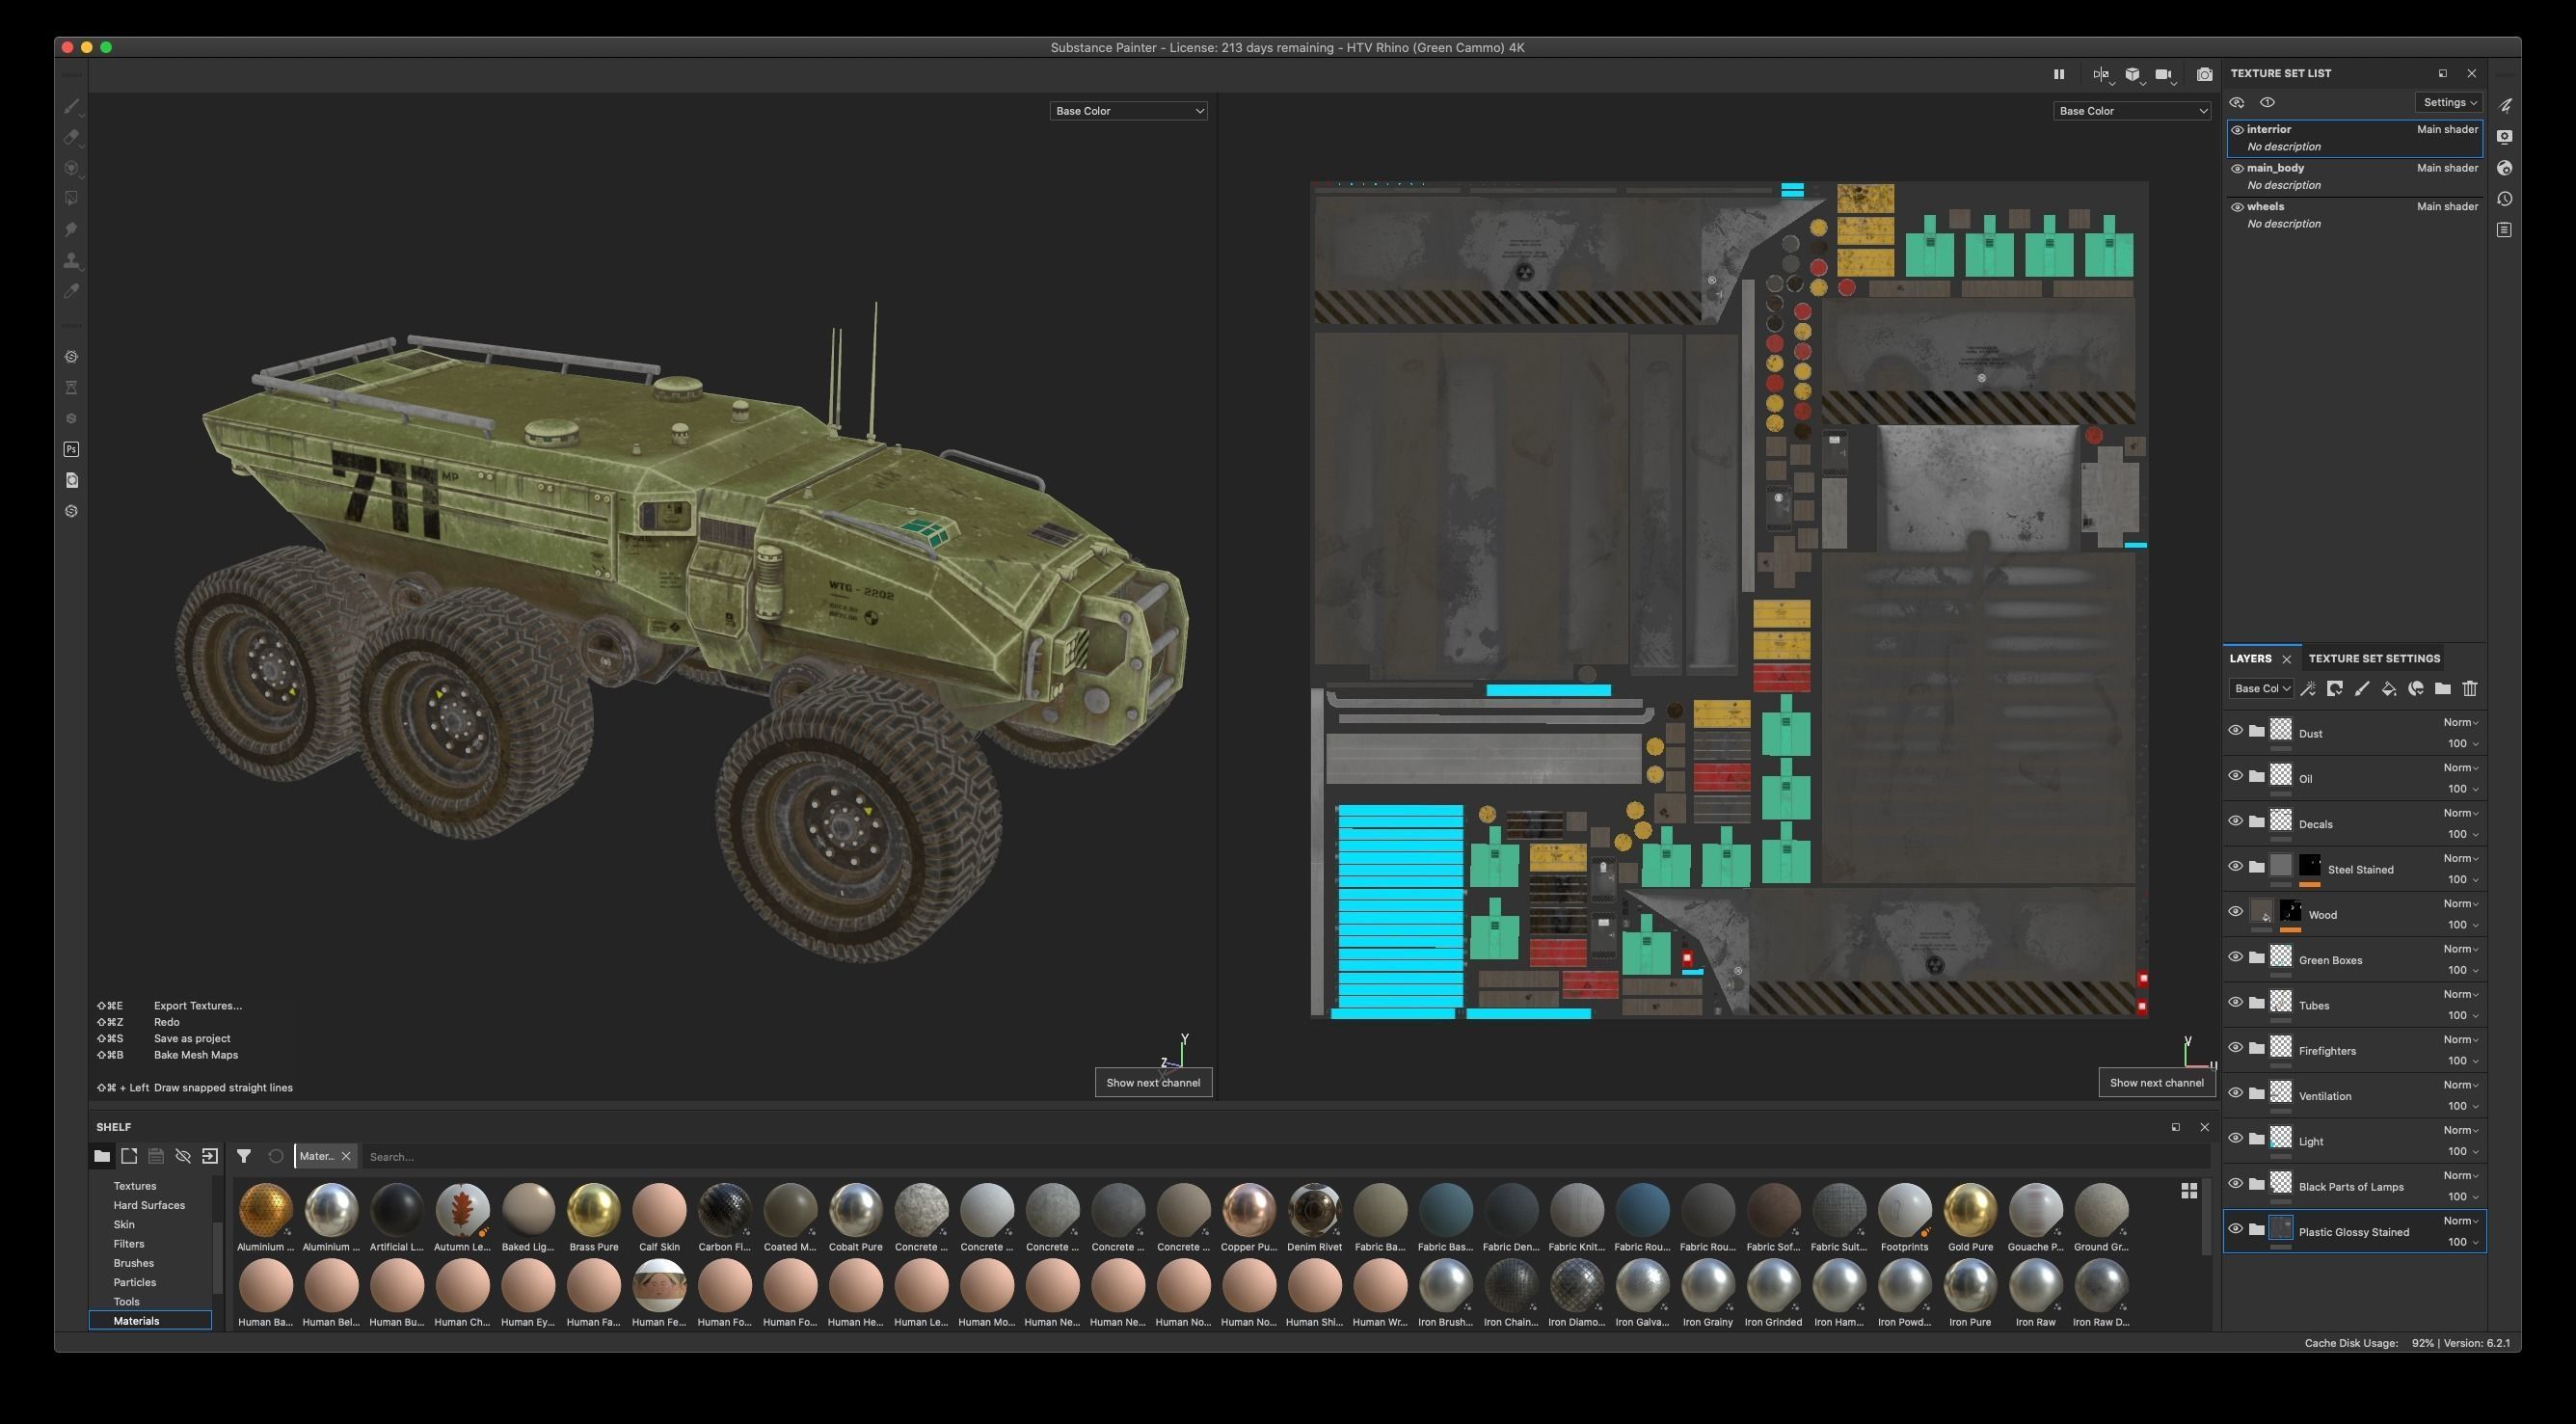The image size is (2576, 1424).
Task: Open blend mode dropdown for Dust layer
Action: [2460, 722]
